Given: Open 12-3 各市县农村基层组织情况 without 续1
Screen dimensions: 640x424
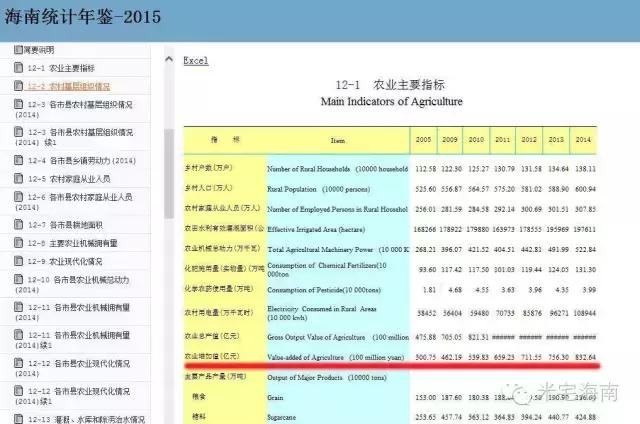Looking at the screenshot, I should pyautogui.click(x=74, y=109).
